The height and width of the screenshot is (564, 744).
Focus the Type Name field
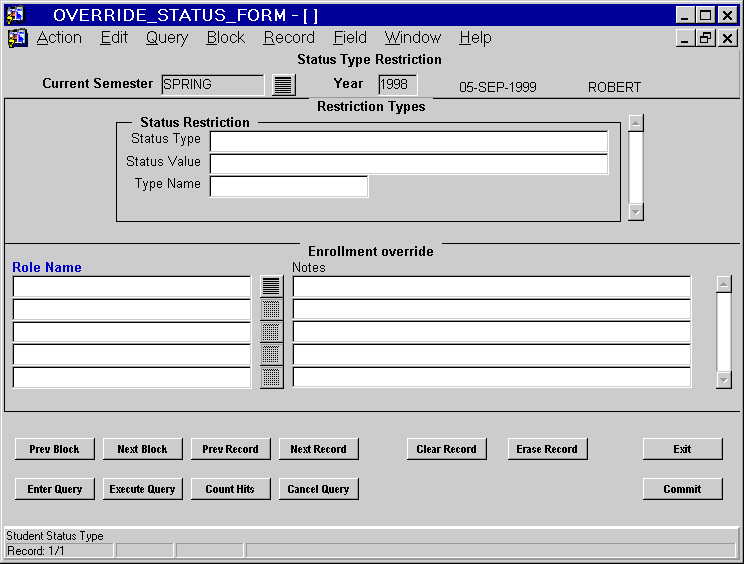pyautogui.click(x=289, y=186)
